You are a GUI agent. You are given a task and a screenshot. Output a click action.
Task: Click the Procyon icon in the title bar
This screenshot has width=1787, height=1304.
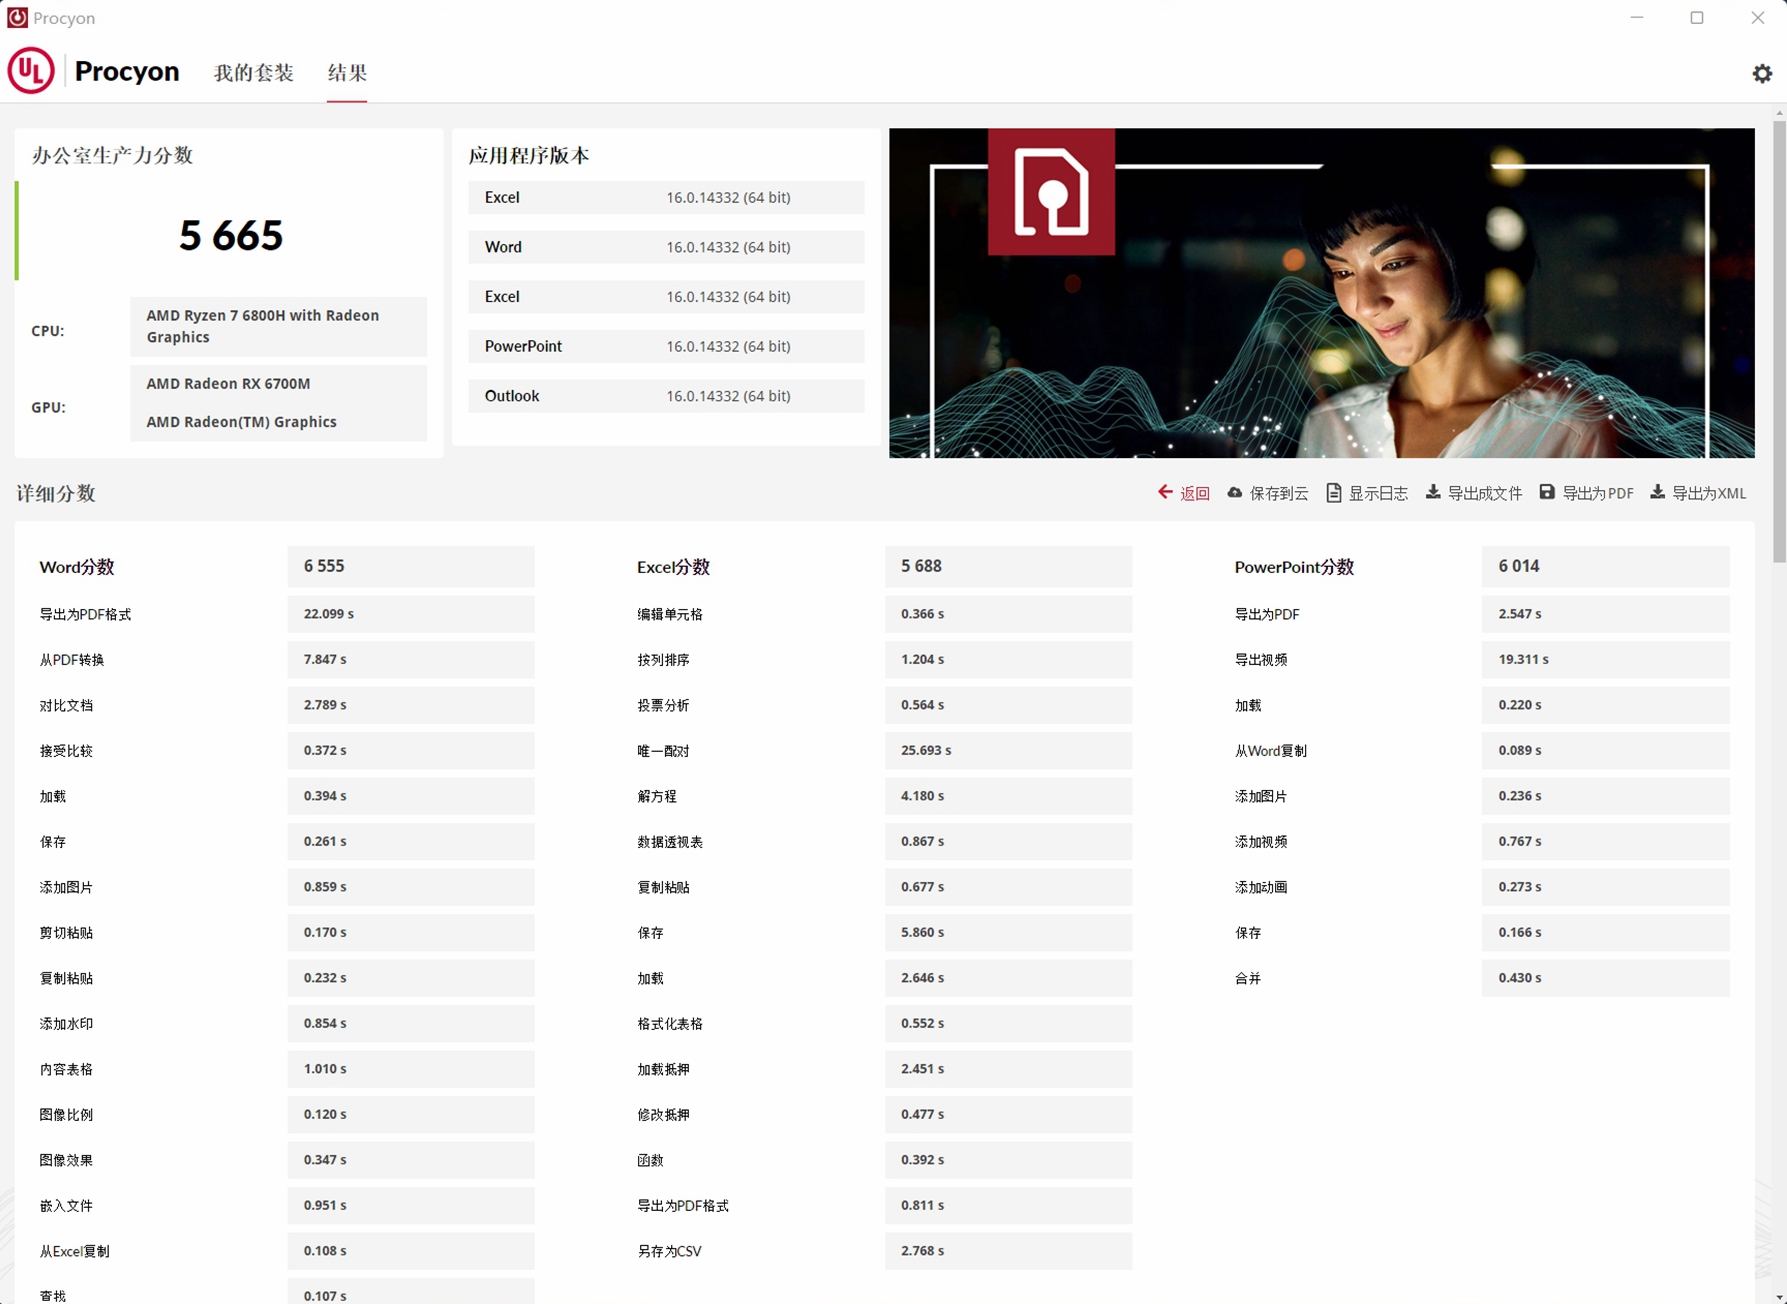(16, 16)
